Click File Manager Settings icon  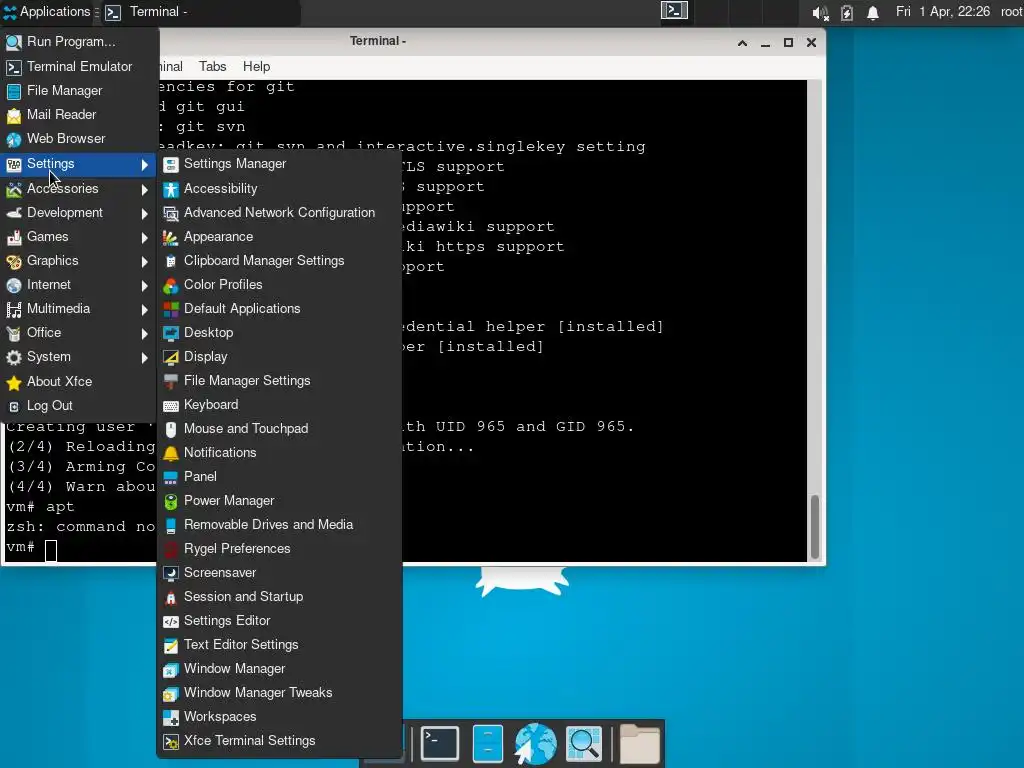coord(170,381)
